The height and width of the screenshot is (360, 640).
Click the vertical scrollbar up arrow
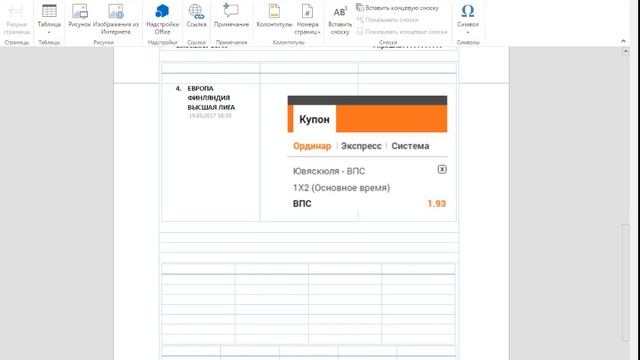point(625,51)
